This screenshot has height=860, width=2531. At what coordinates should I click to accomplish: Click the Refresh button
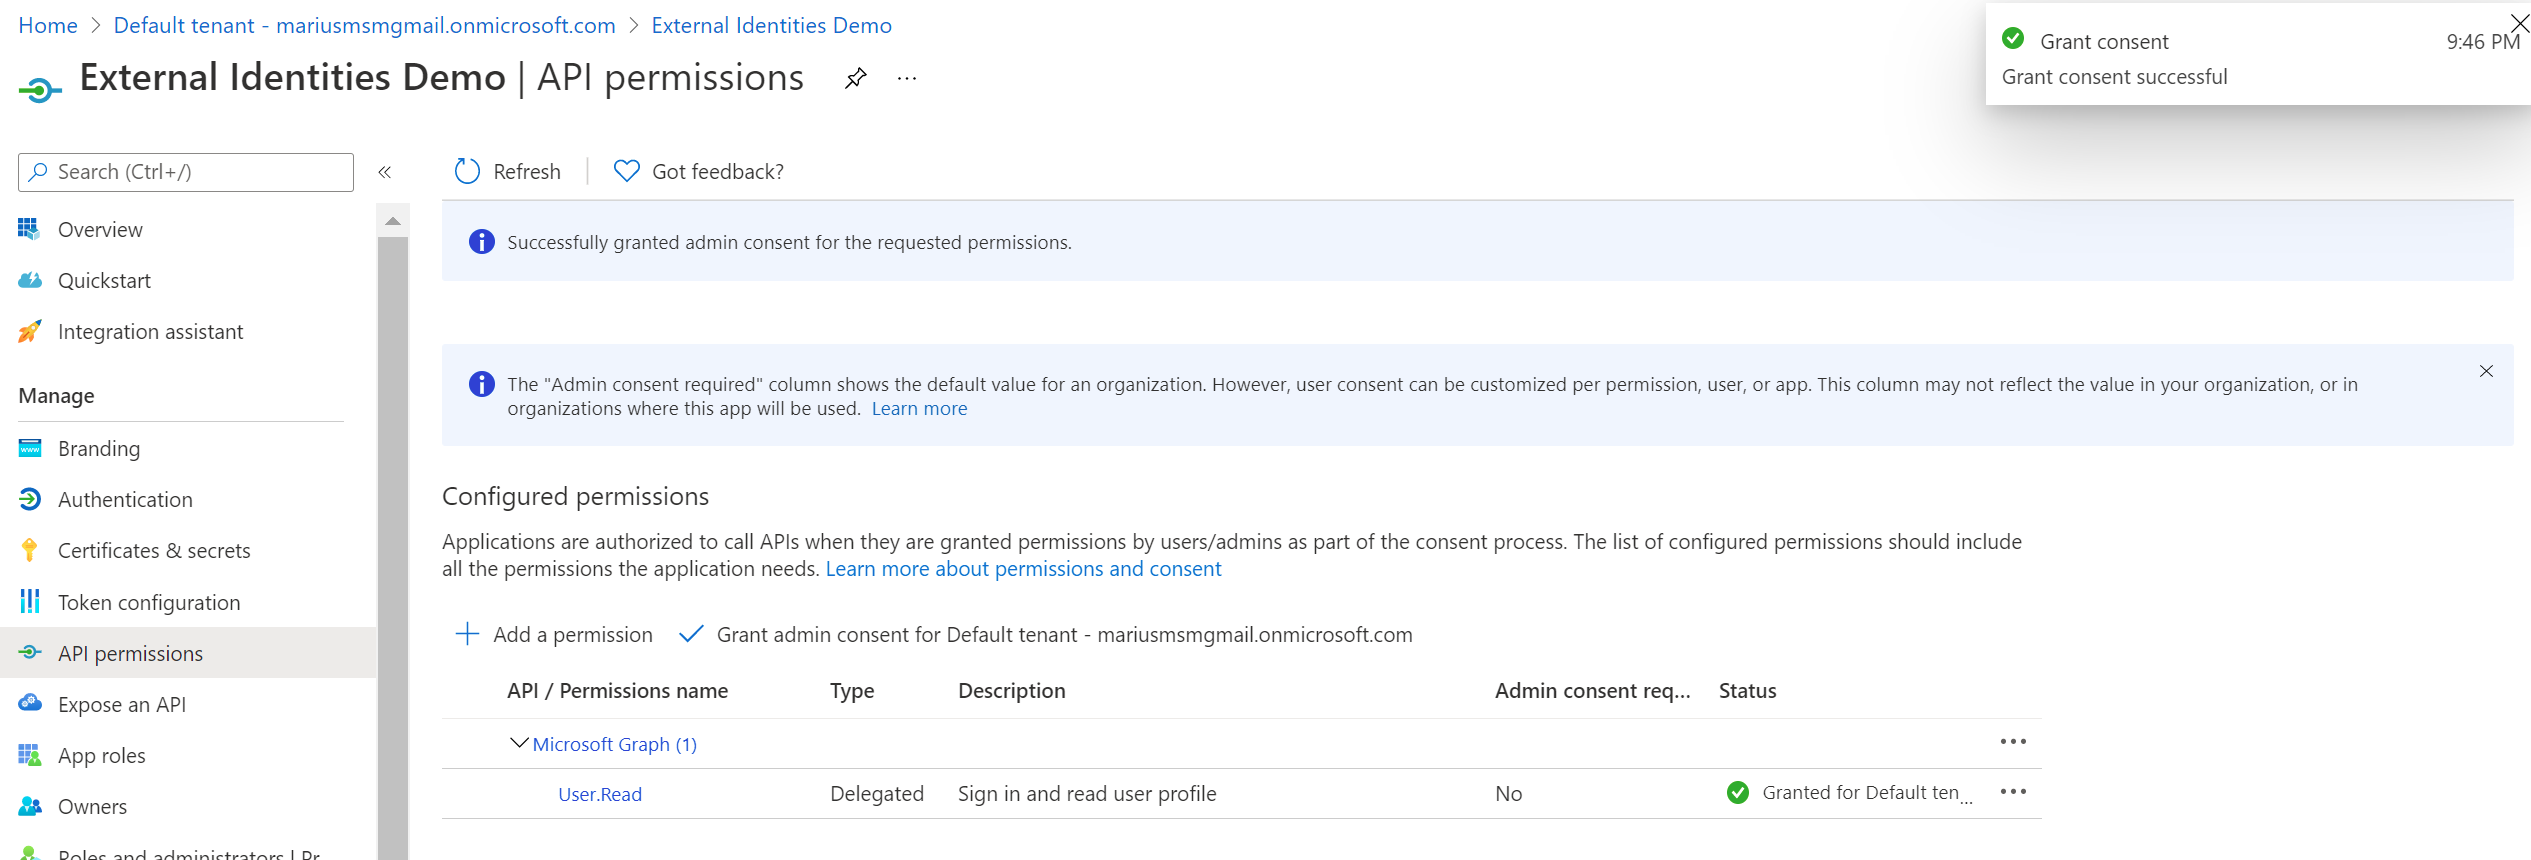(508, 172)
